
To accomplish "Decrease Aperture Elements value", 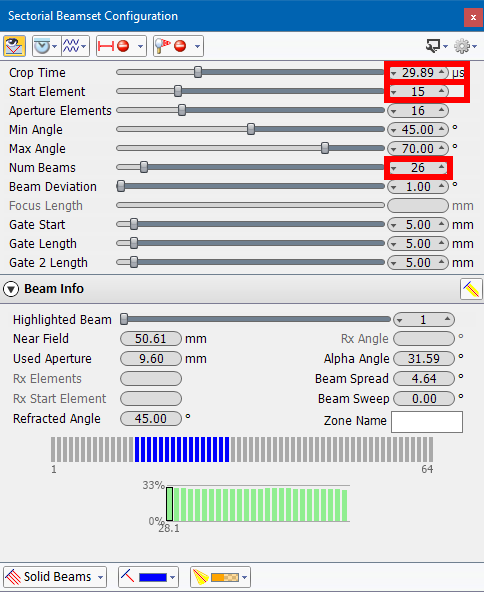I will click(x=394, y=111).
